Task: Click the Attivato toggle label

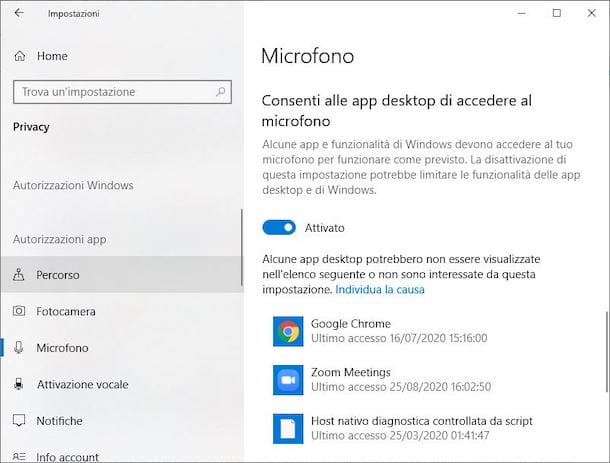Action: coord(324,228)
